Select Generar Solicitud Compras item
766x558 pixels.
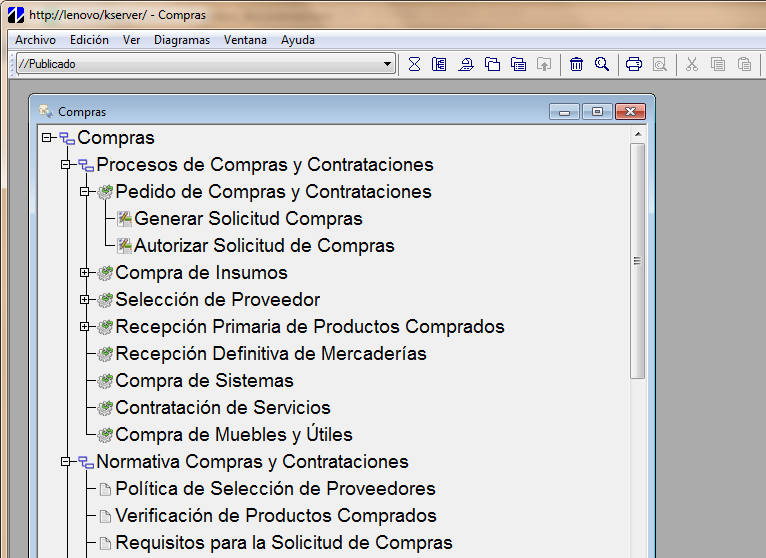click(x=249, y=219)
